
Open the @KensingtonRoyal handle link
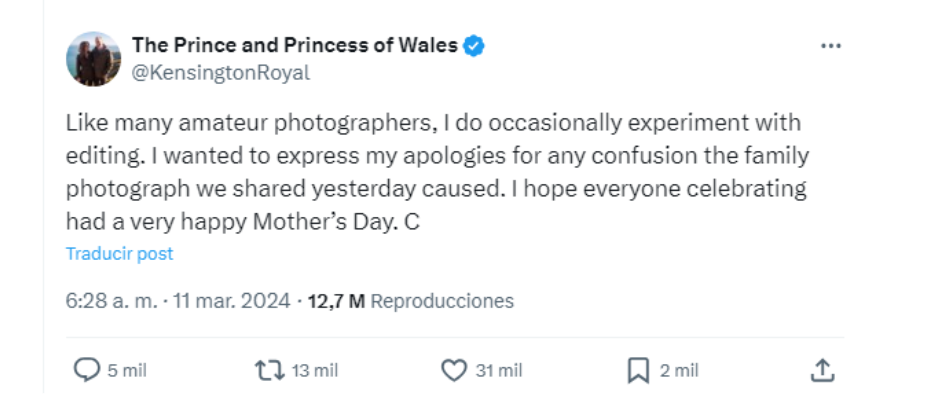221,72
